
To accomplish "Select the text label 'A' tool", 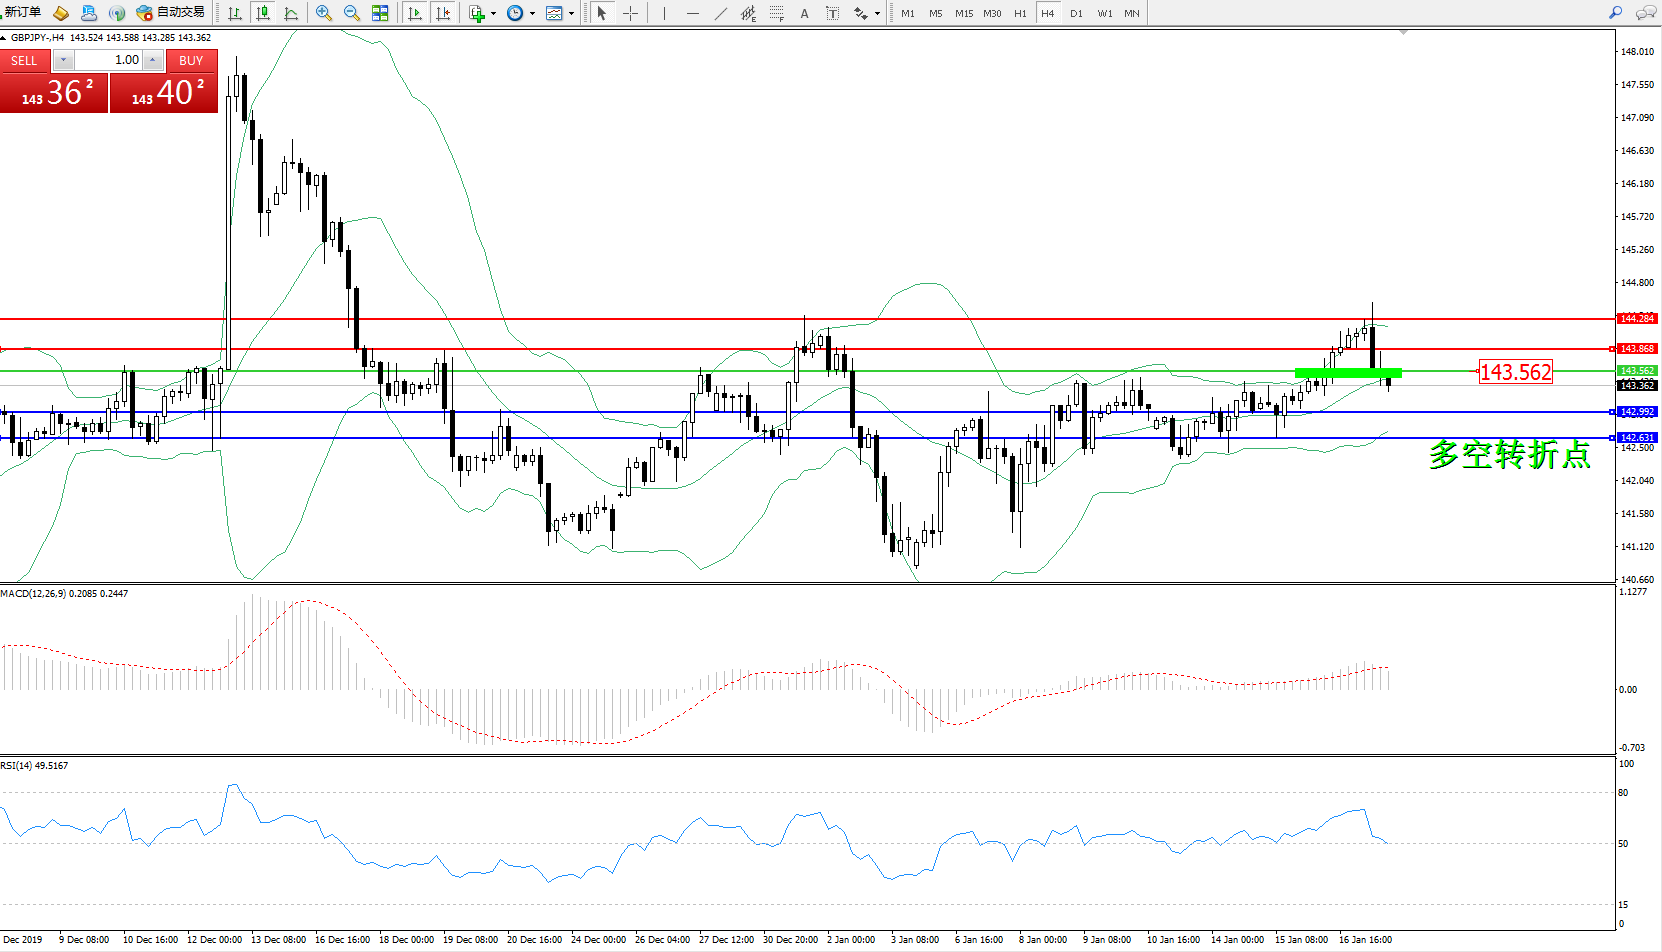I will 804,13.
